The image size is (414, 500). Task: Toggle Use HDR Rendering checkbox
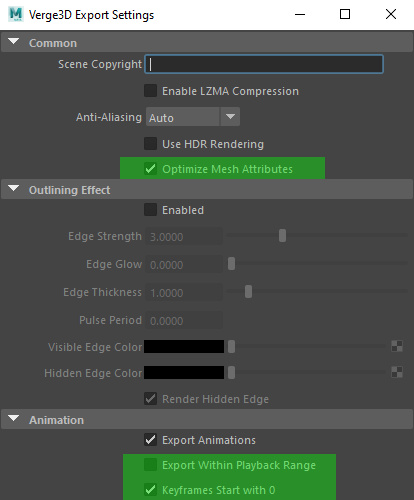click(150, 144)
